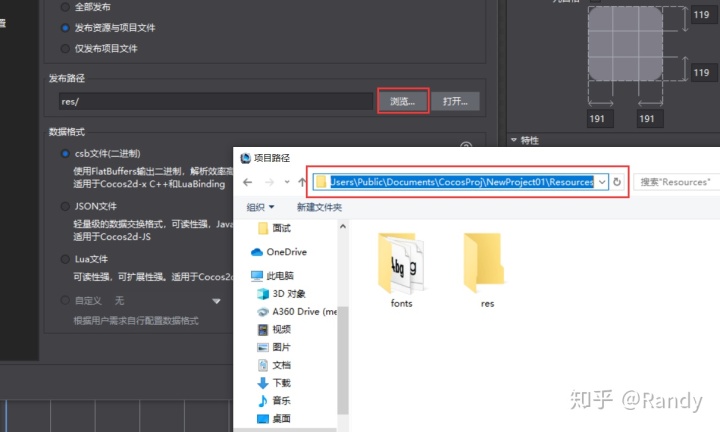720x432 pixels.
Task: Open 3D 对象 in navigation pane
Action: pyautogui.click(x=281, y=293)
